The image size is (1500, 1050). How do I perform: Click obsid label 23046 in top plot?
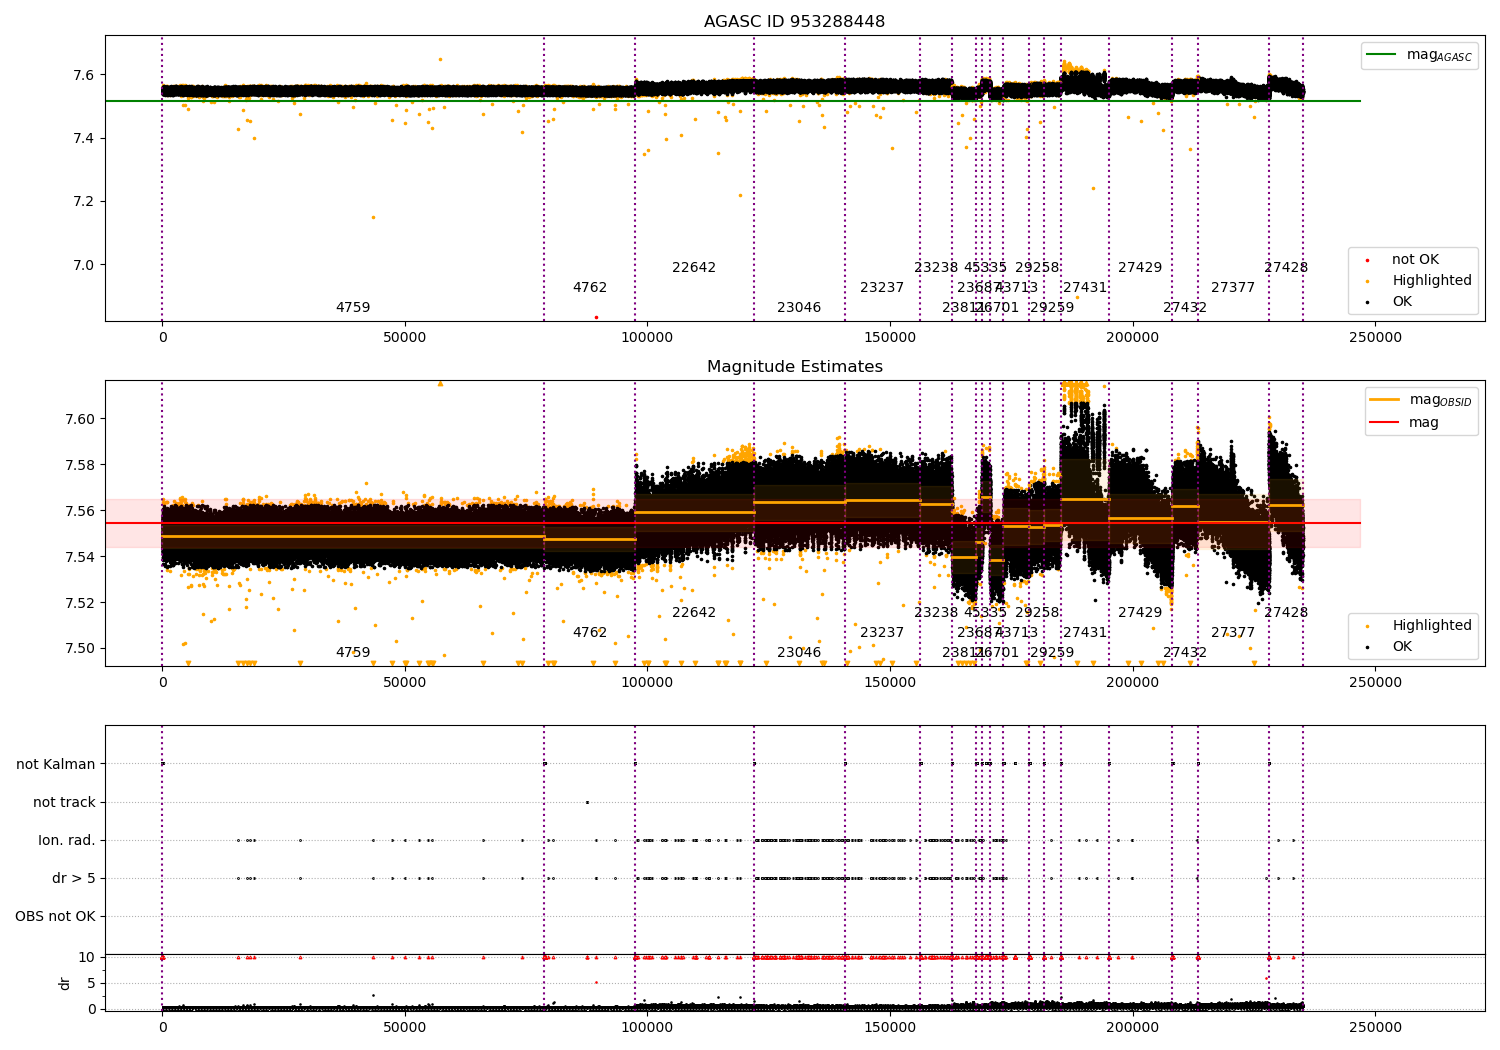tap(799, 308)
